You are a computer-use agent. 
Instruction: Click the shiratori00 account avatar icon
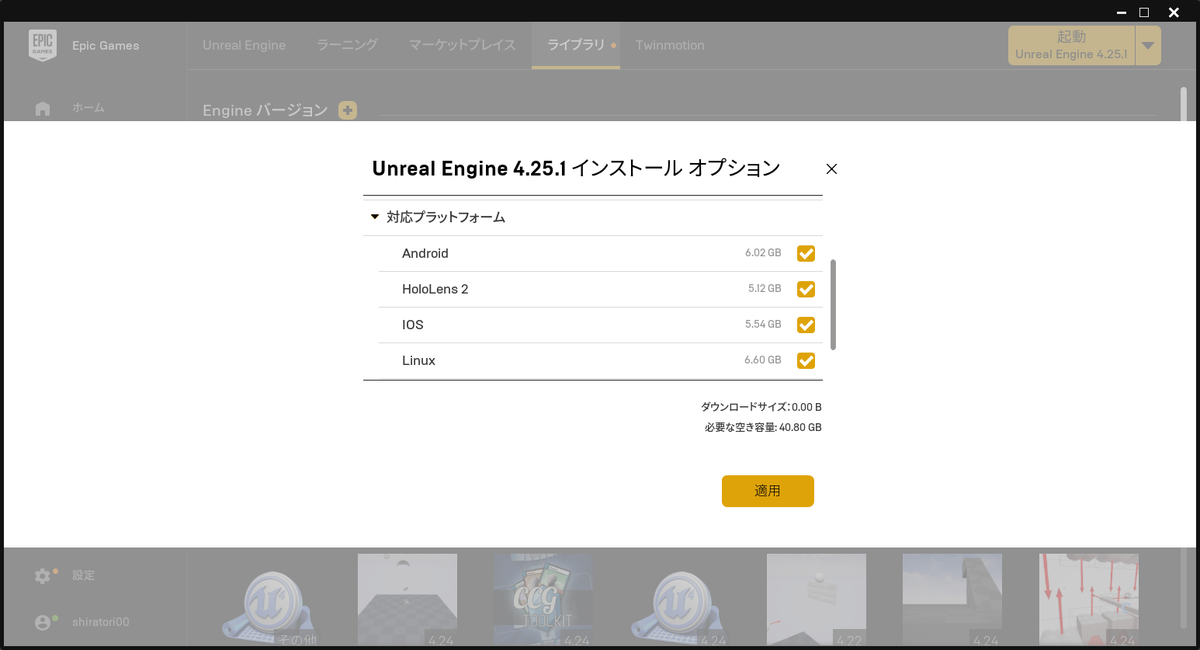click(x=42, y=622)
